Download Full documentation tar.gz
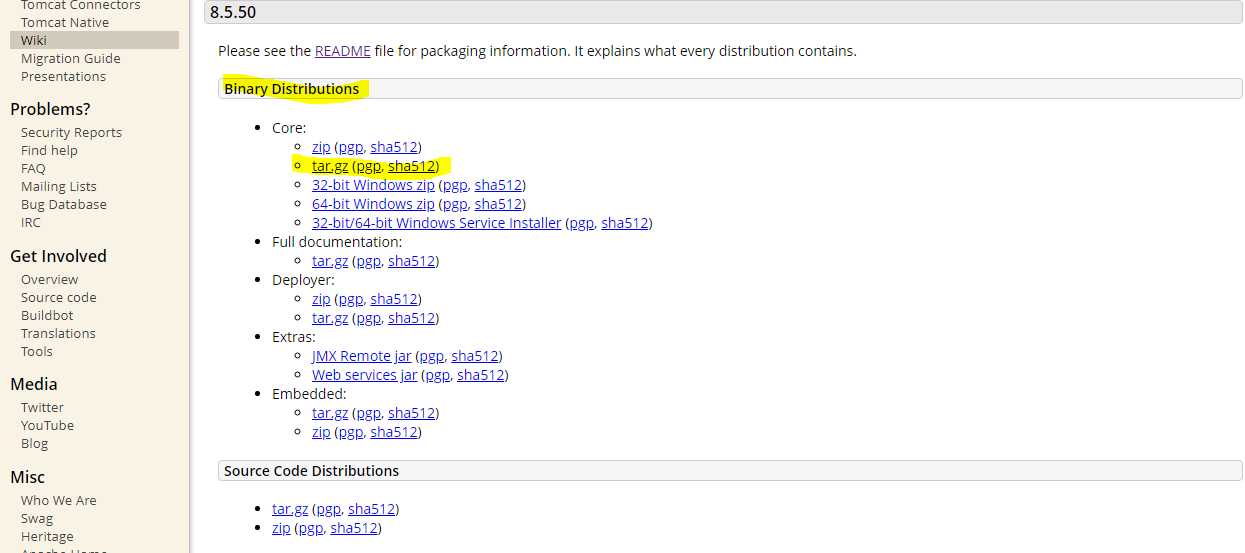Screen dimensions: 1245x553 [x=330, y=261]
